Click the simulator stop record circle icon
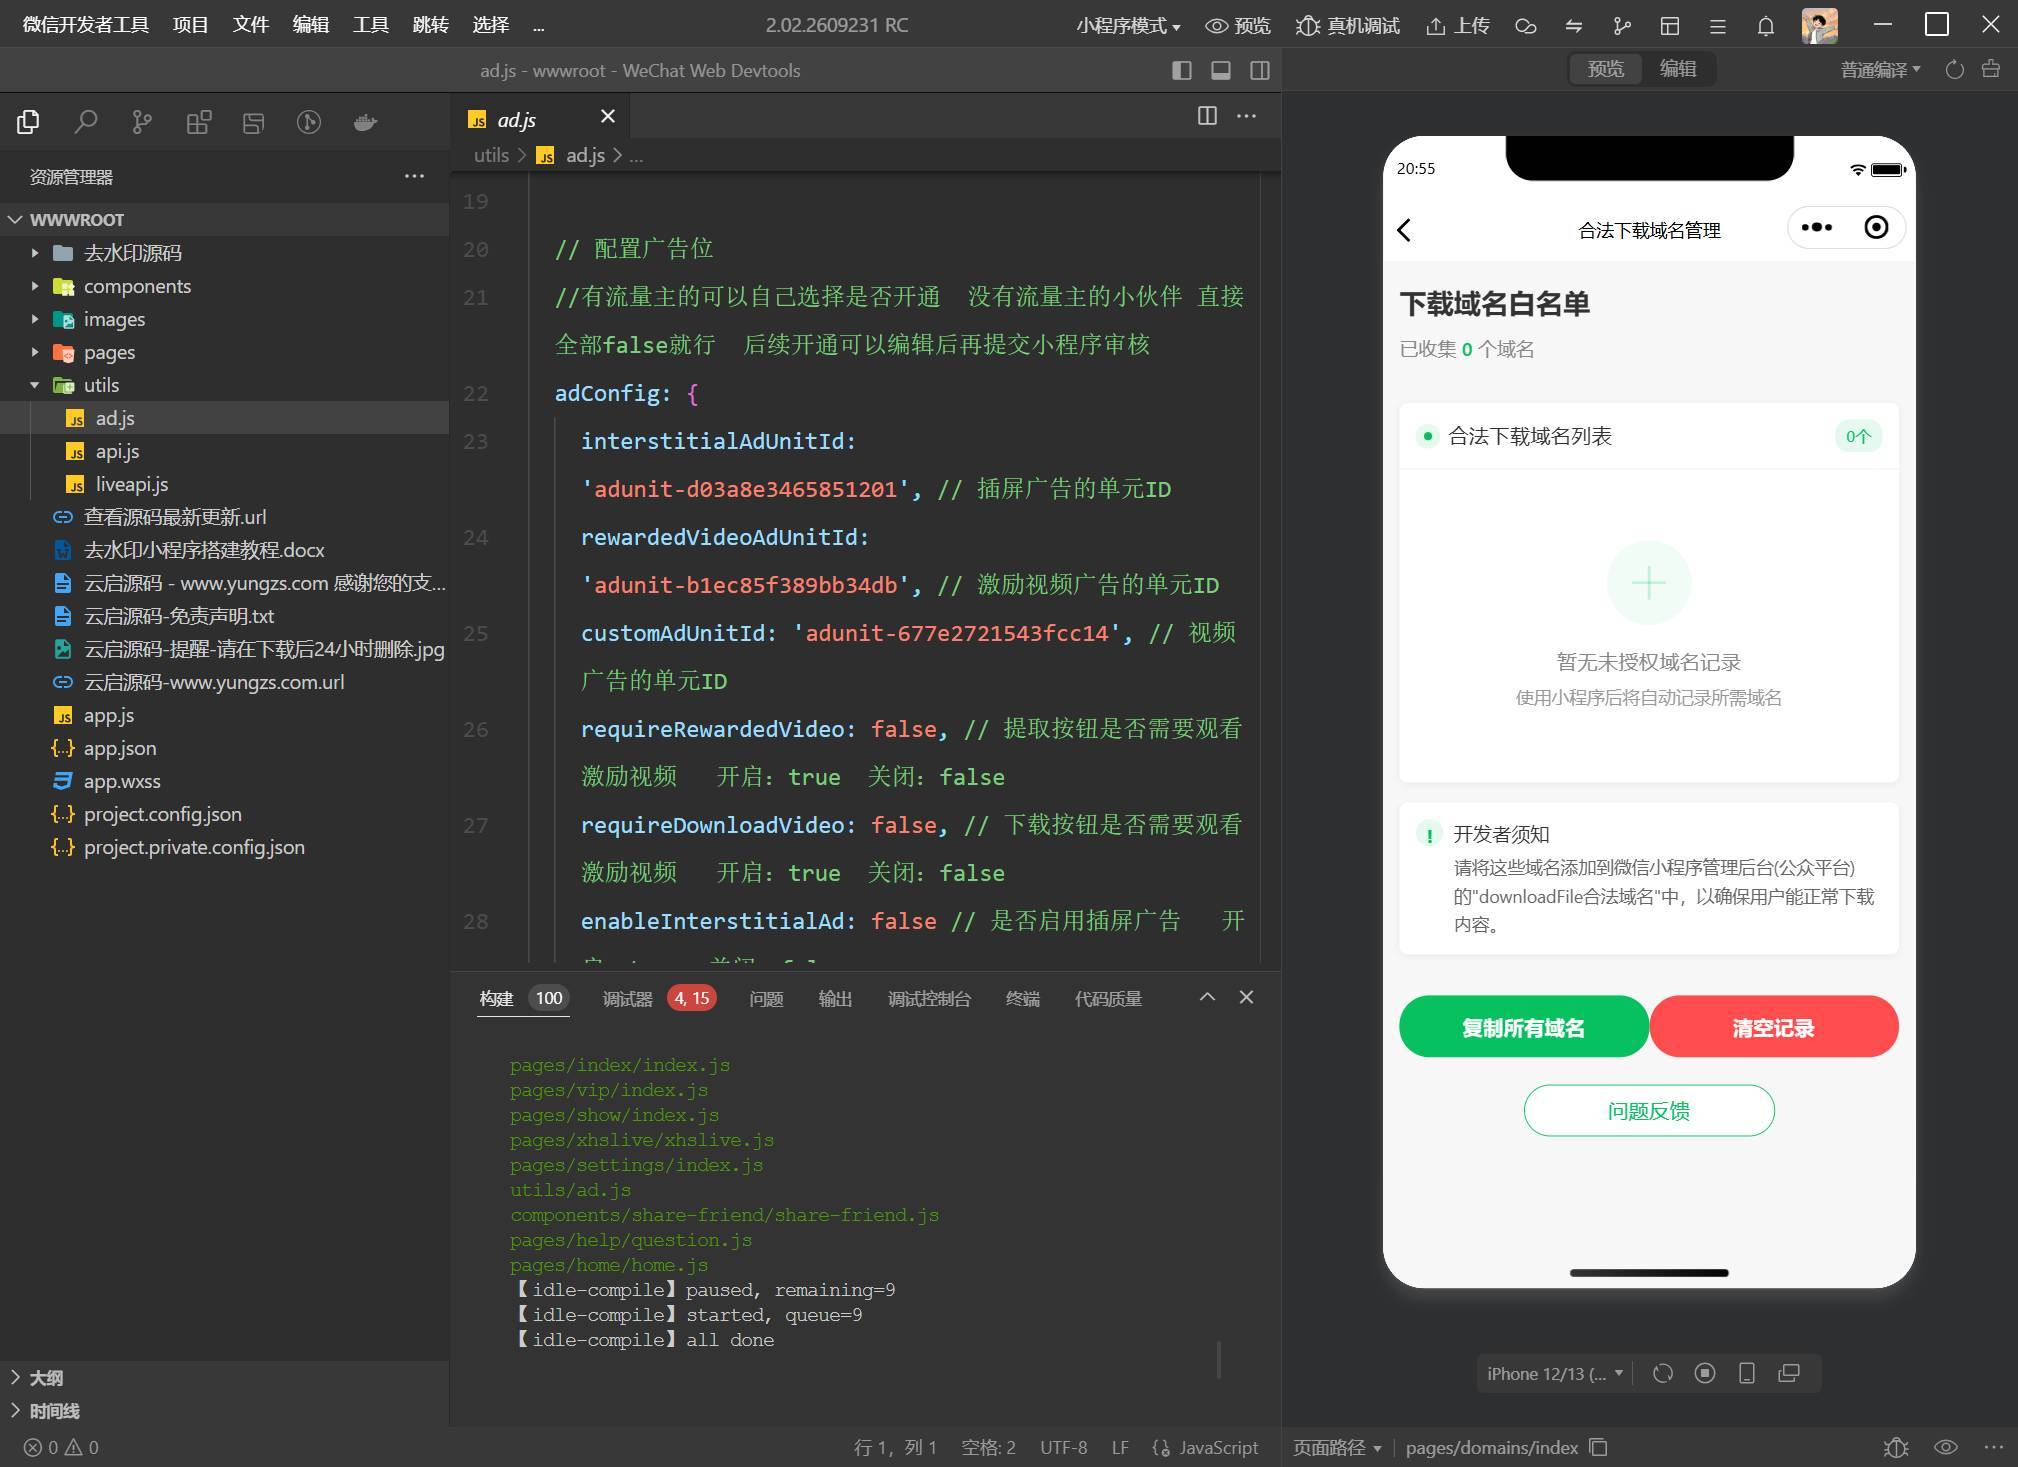 pos(1705,1373)
